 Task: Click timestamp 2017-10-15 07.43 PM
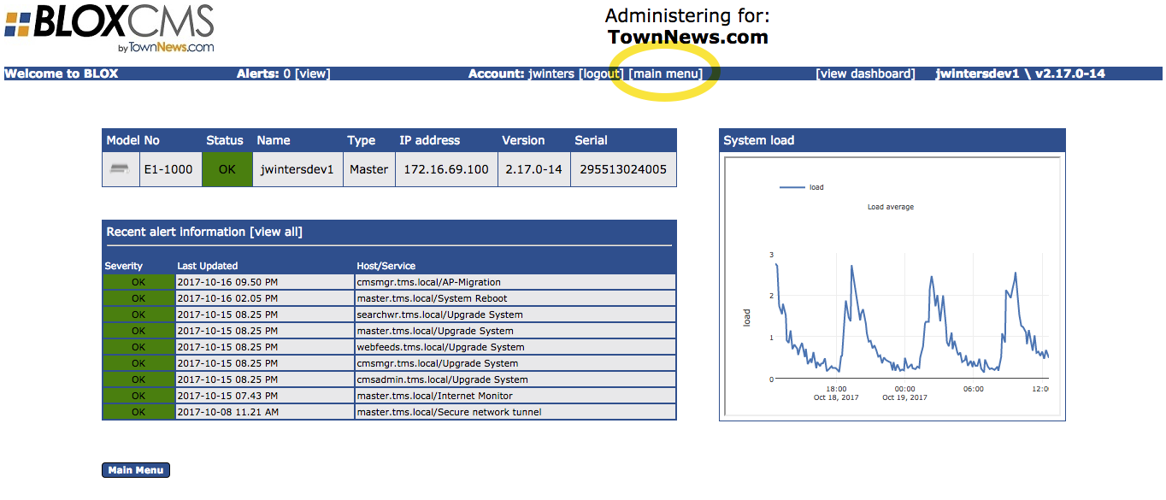[228, 397]
